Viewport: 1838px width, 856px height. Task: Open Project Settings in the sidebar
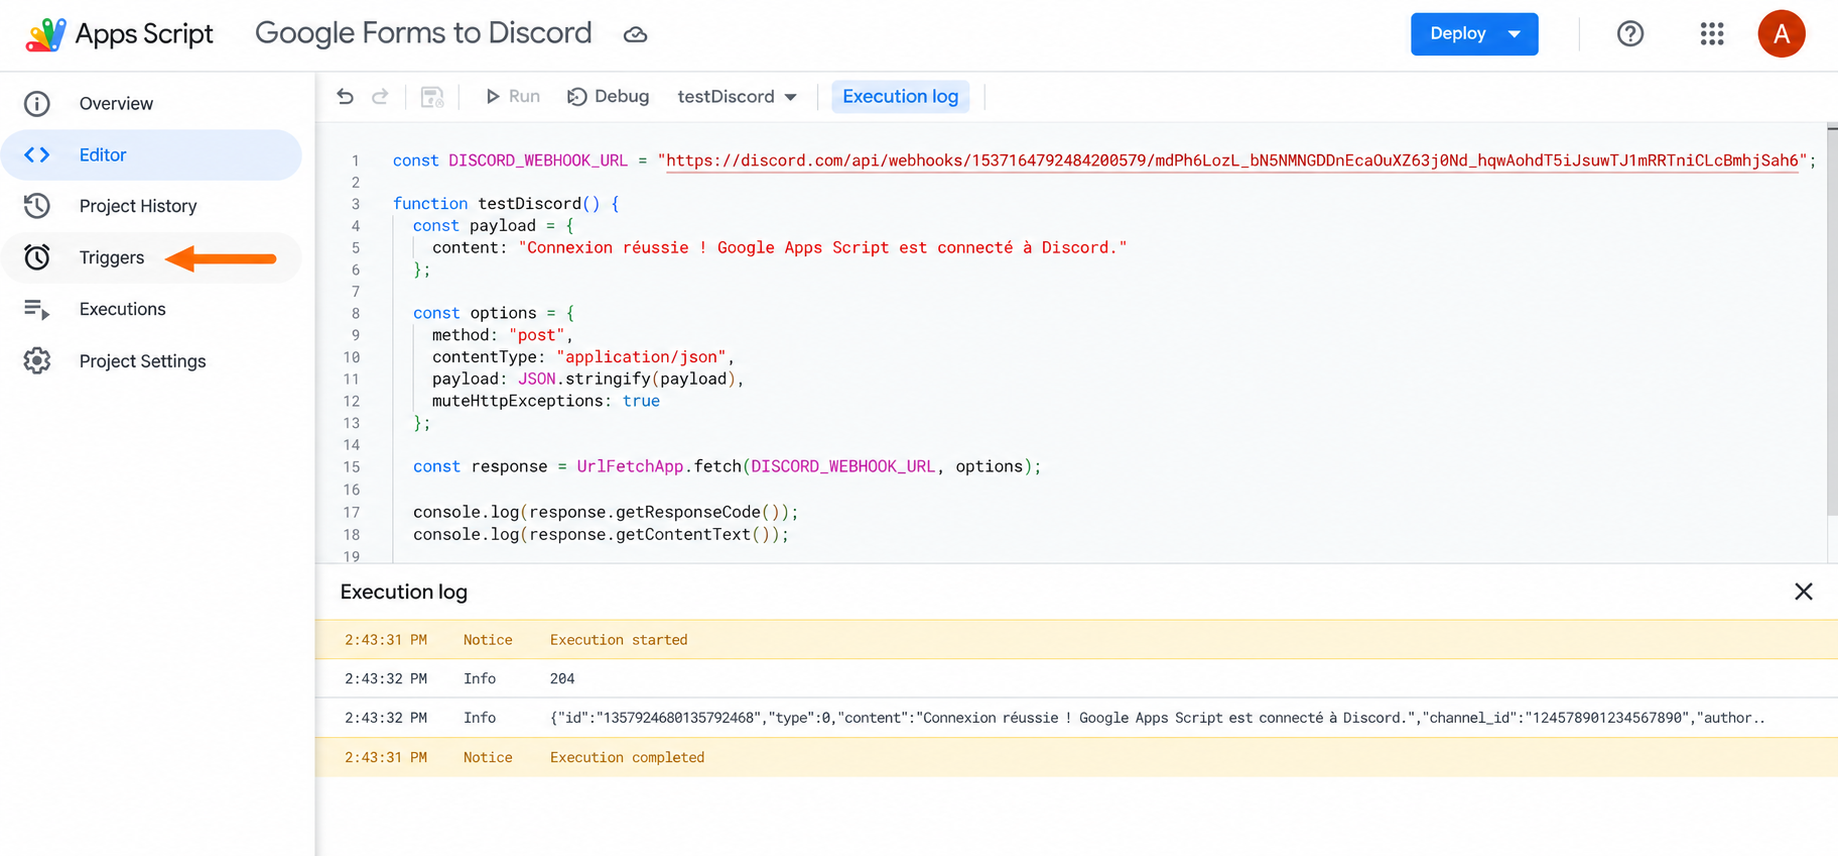click(151, 361)
